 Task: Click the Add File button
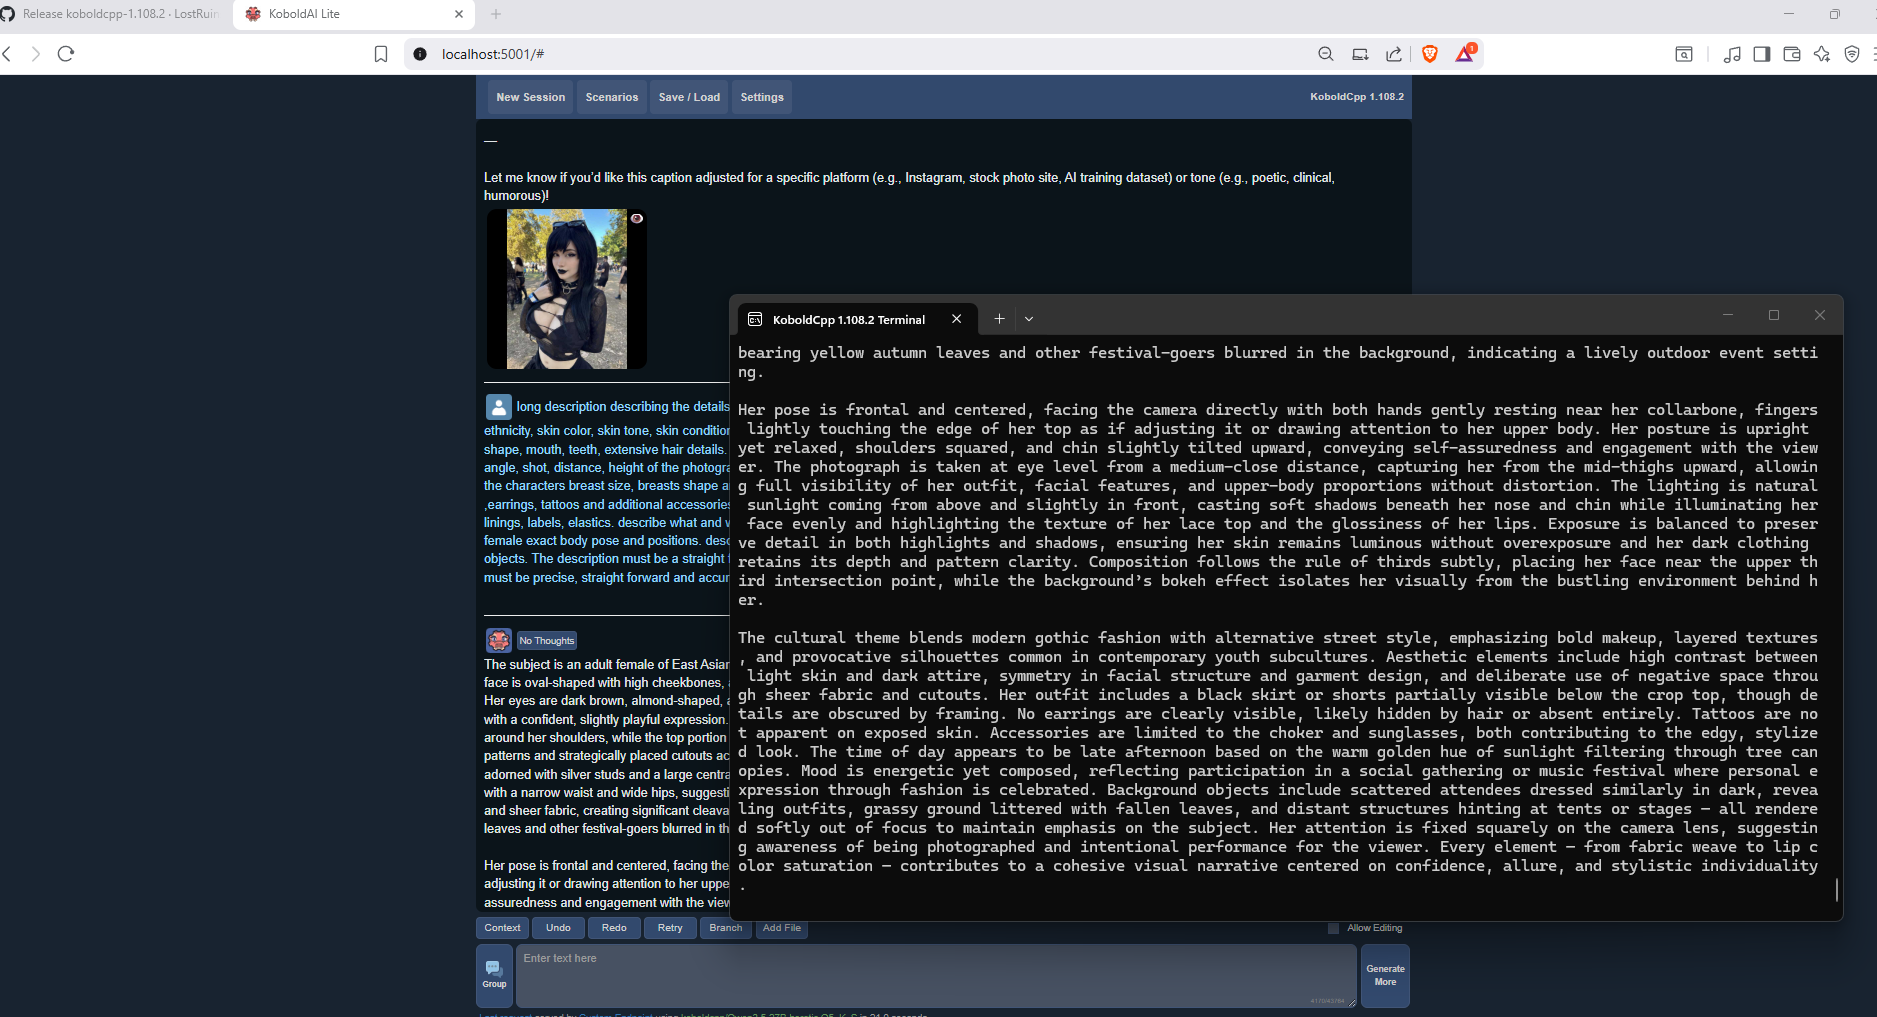tap(782, 928)
